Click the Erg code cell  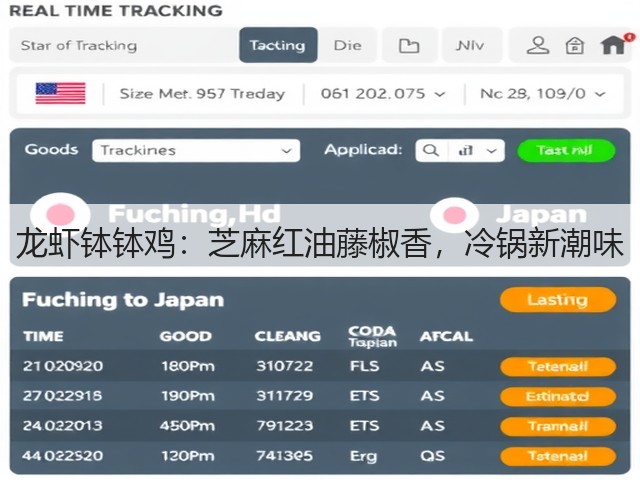[363, 457]
